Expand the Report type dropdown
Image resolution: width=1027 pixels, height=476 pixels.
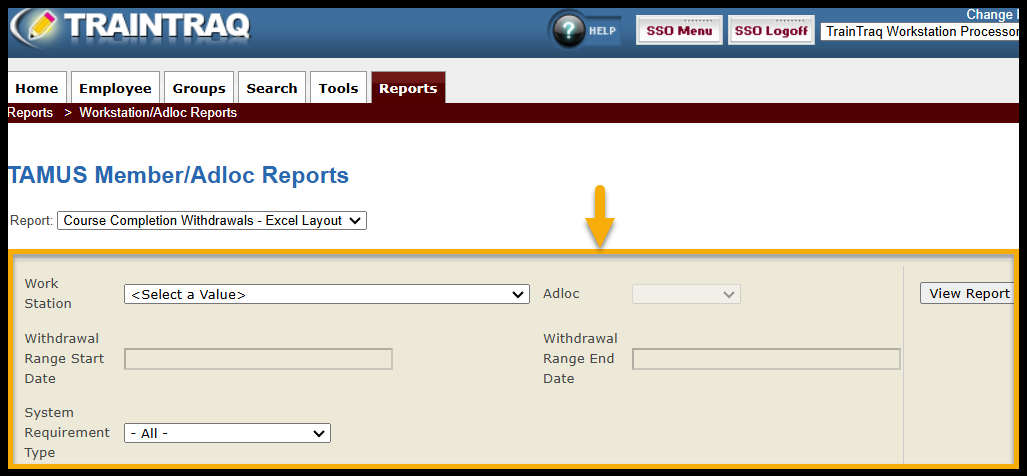pyautogui.click(x=212, y=220)
